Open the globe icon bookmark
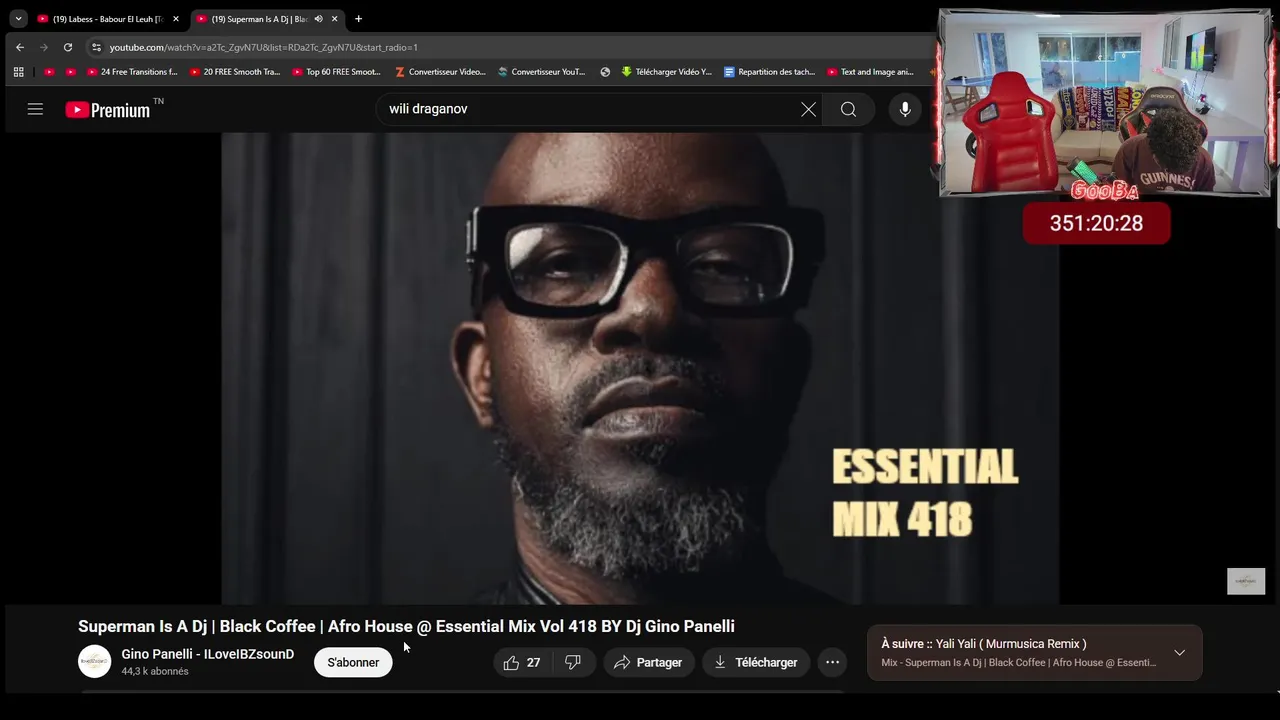Screen dimensions: 1280x720 (605, 72)
